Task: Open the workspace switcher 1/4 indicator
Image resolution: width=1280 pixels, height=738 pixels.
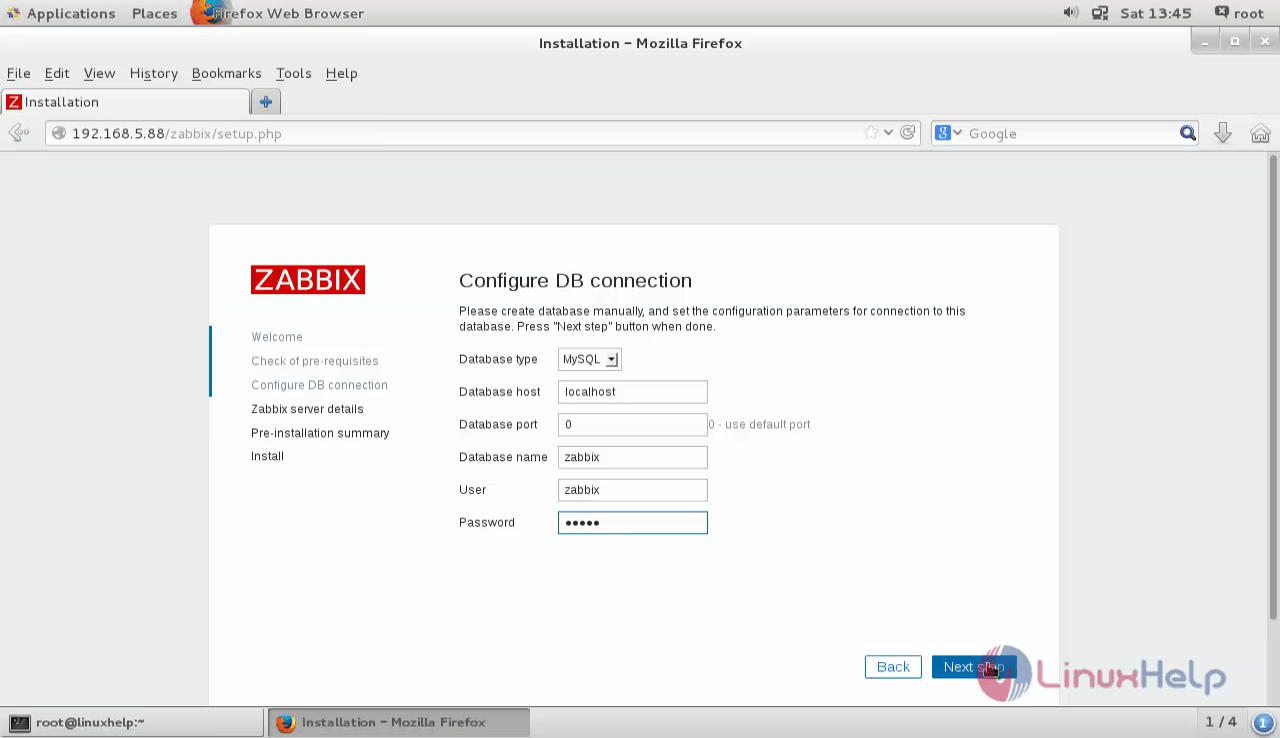Action: (1221, 722)
